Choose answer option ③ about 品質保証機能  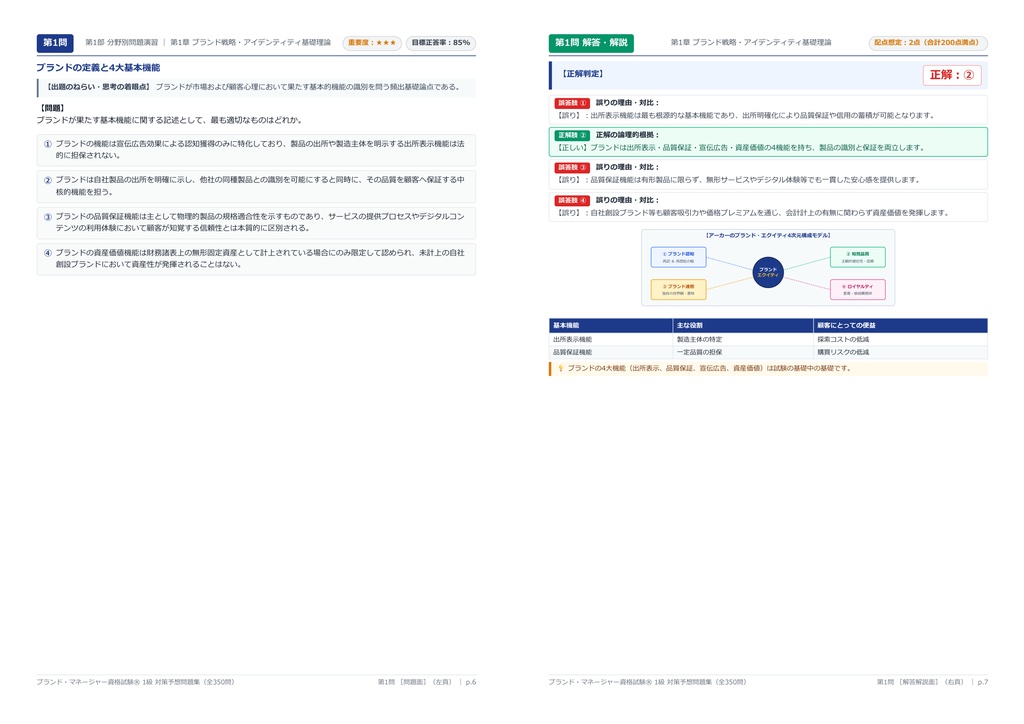[x=256, y=222]
